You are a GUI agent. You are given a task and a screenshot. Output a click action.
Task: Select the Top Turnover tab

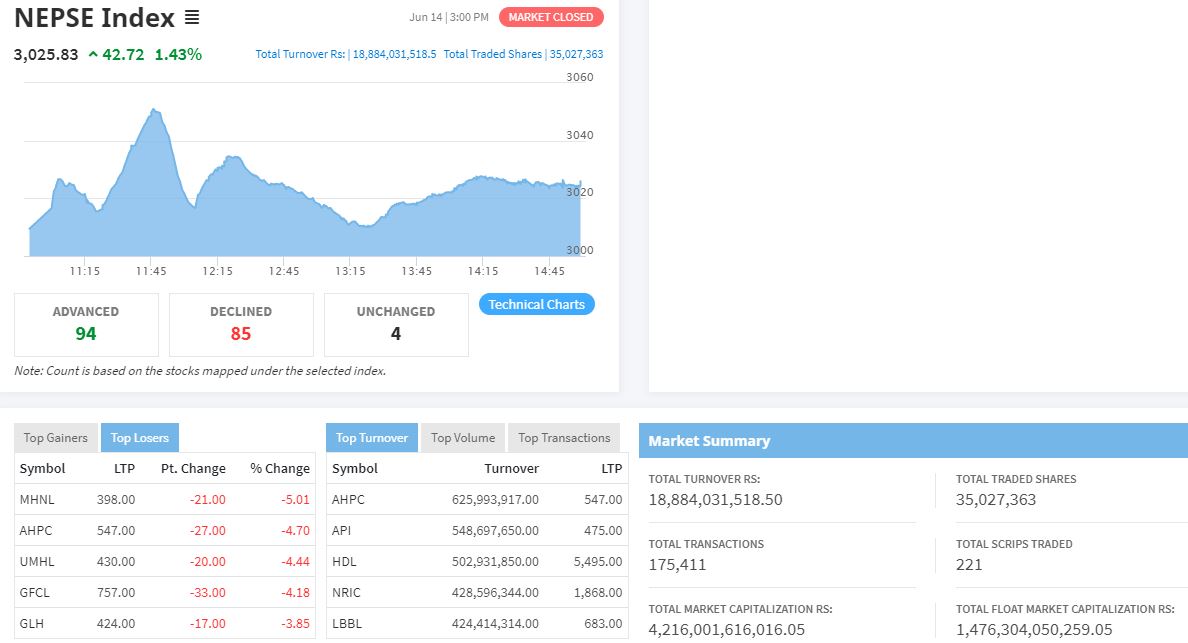tap(371, 438)
